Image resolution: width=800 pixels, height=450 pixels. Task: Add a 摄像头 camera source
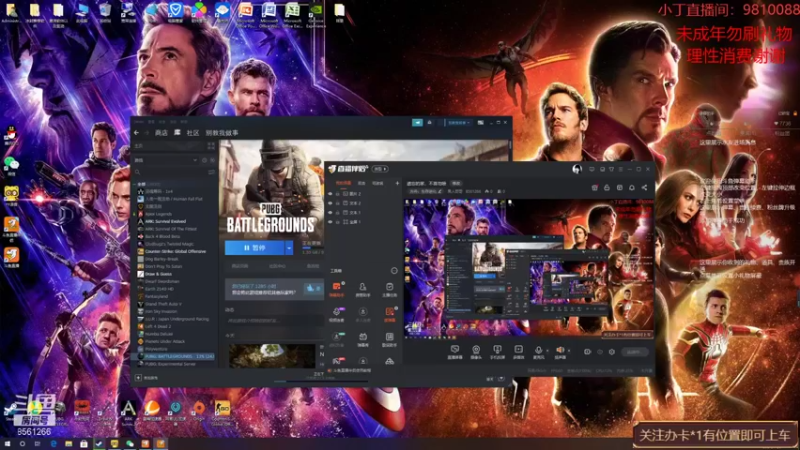click(476, 352)
